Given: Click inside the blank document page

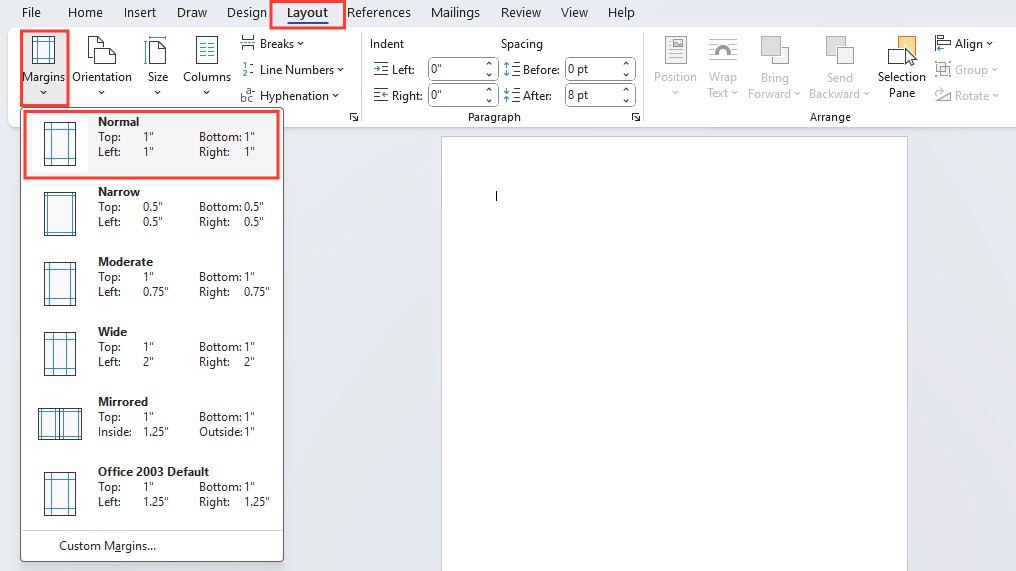Looking at the screenshot, I should pyautogui.click(x=674, y=353).
